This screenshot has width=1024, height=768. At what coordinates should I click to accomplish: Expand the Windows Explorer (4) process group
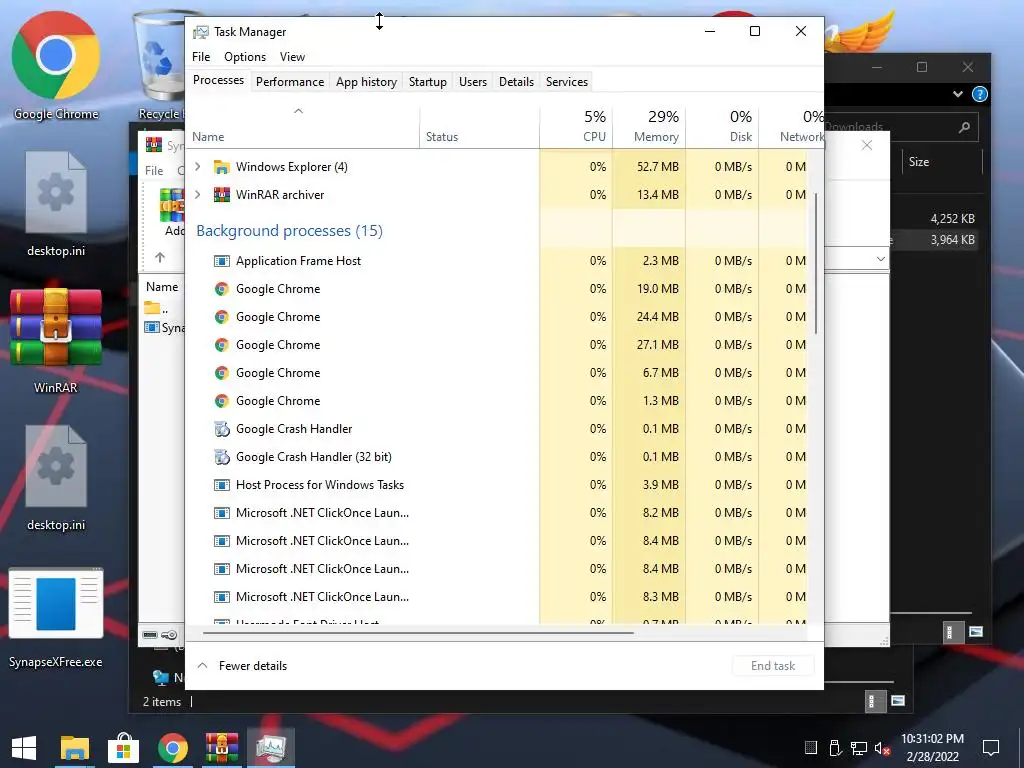pos(198,167)
